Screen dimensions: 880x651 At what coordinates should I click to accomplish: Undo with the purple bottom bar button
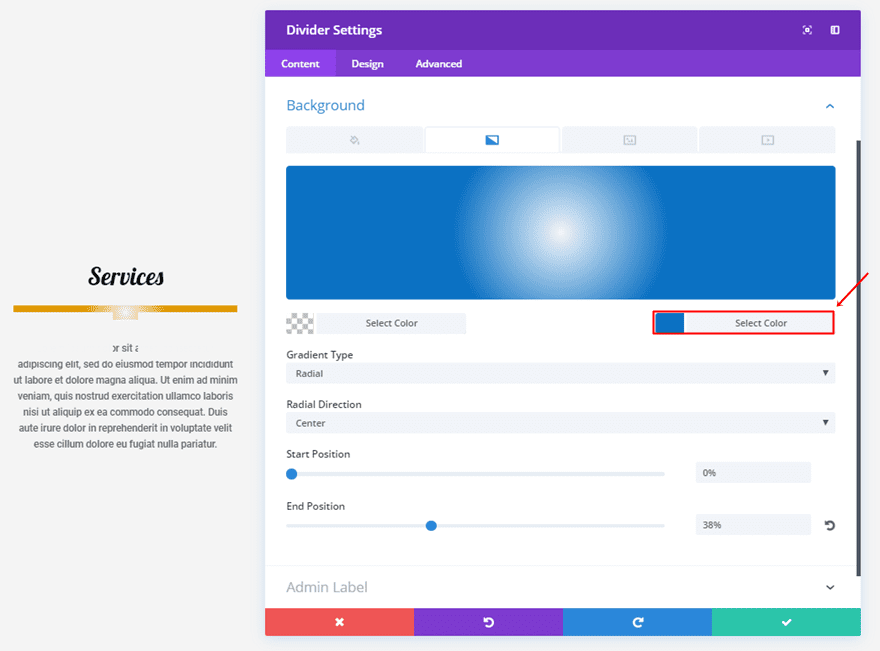(x=488, y=622)
